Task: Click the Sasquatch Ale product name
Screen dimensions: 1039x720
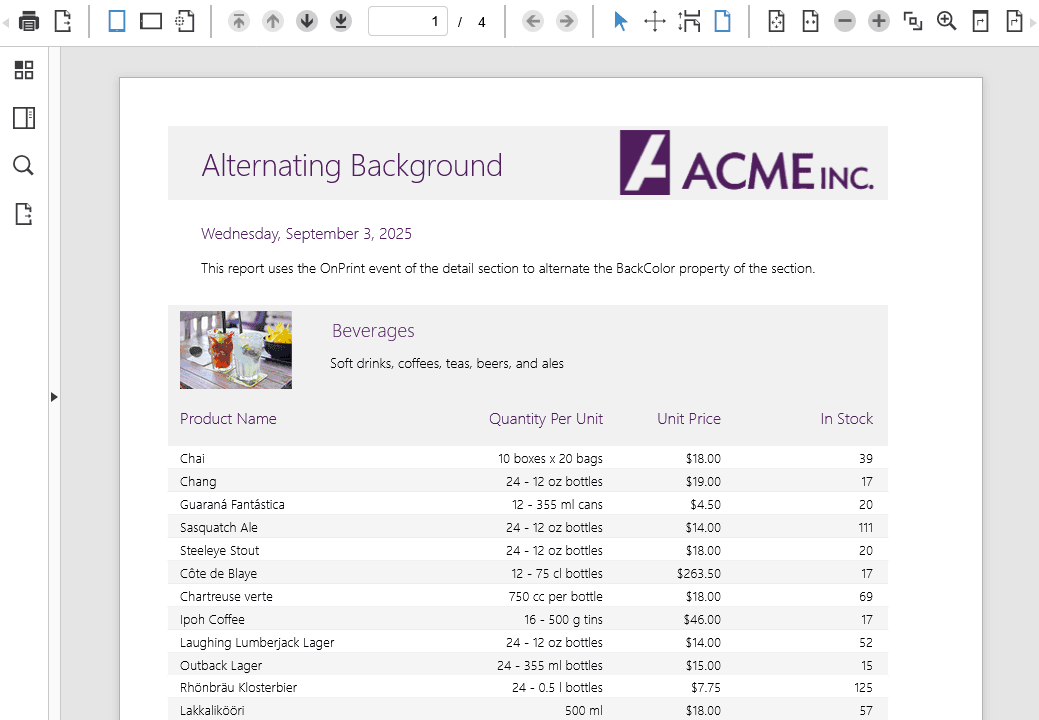Action: pos(219,528)
